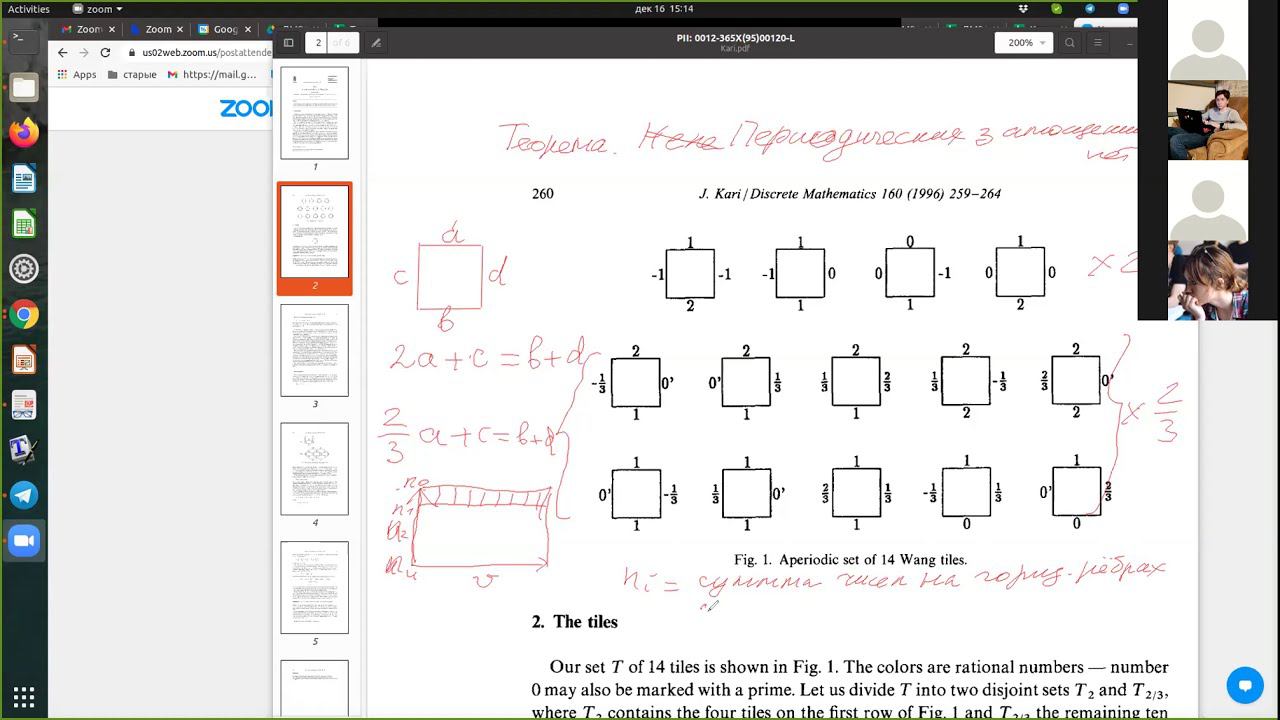Select page 4 thumbnail
Screen dimensions: 1280x720
[314, 469]
